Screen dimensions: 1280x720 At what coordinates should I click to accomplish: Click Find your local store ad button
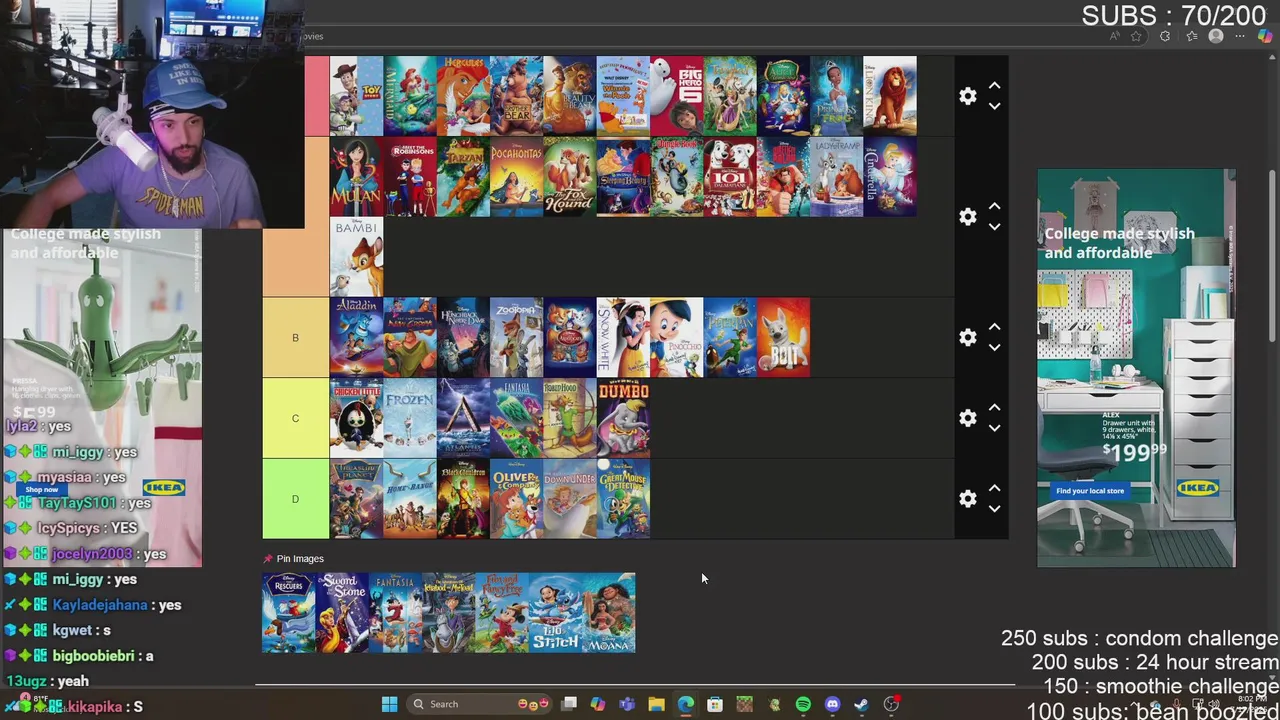tap(1090, 490)
